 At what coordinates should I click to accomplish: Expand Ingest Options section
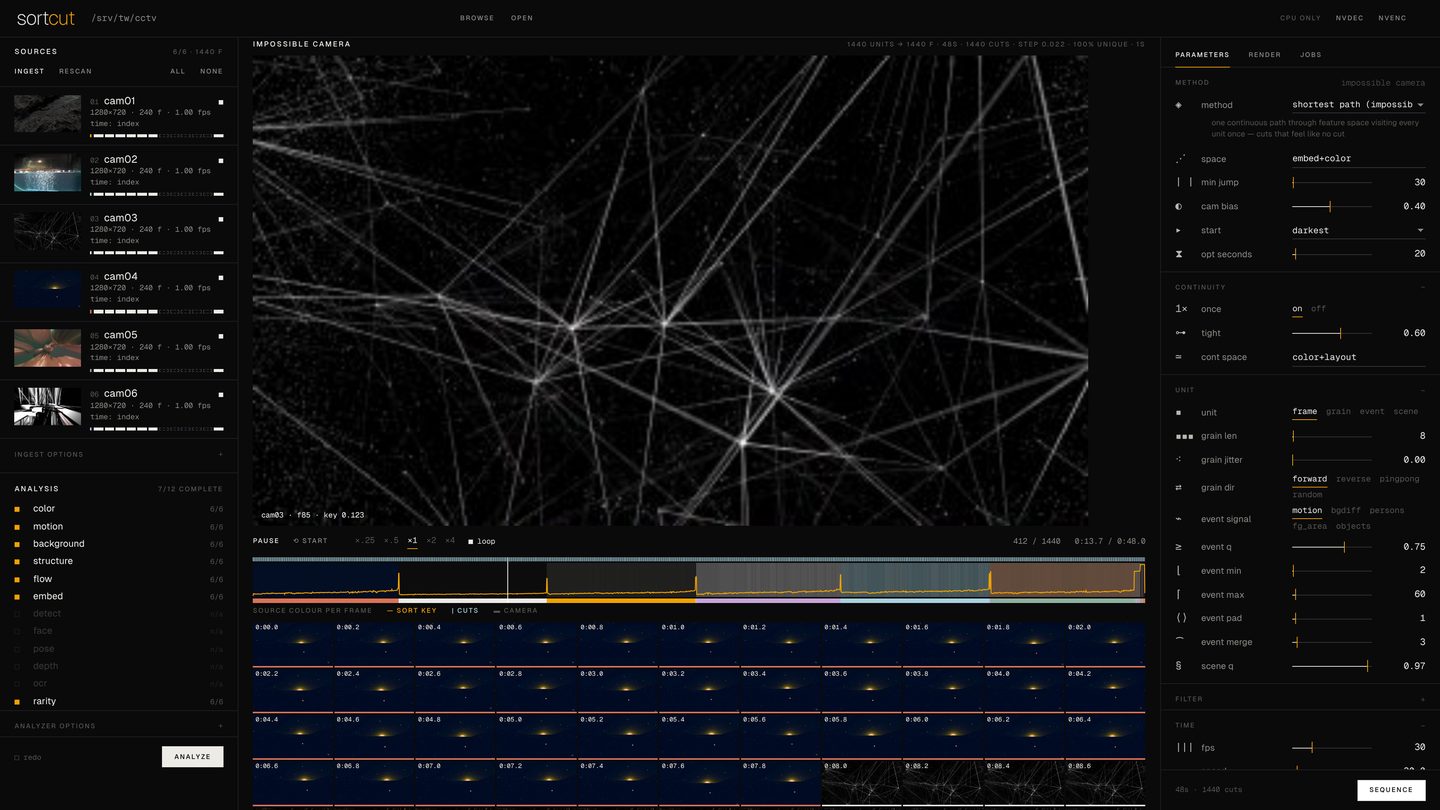(x=119, y=455)
